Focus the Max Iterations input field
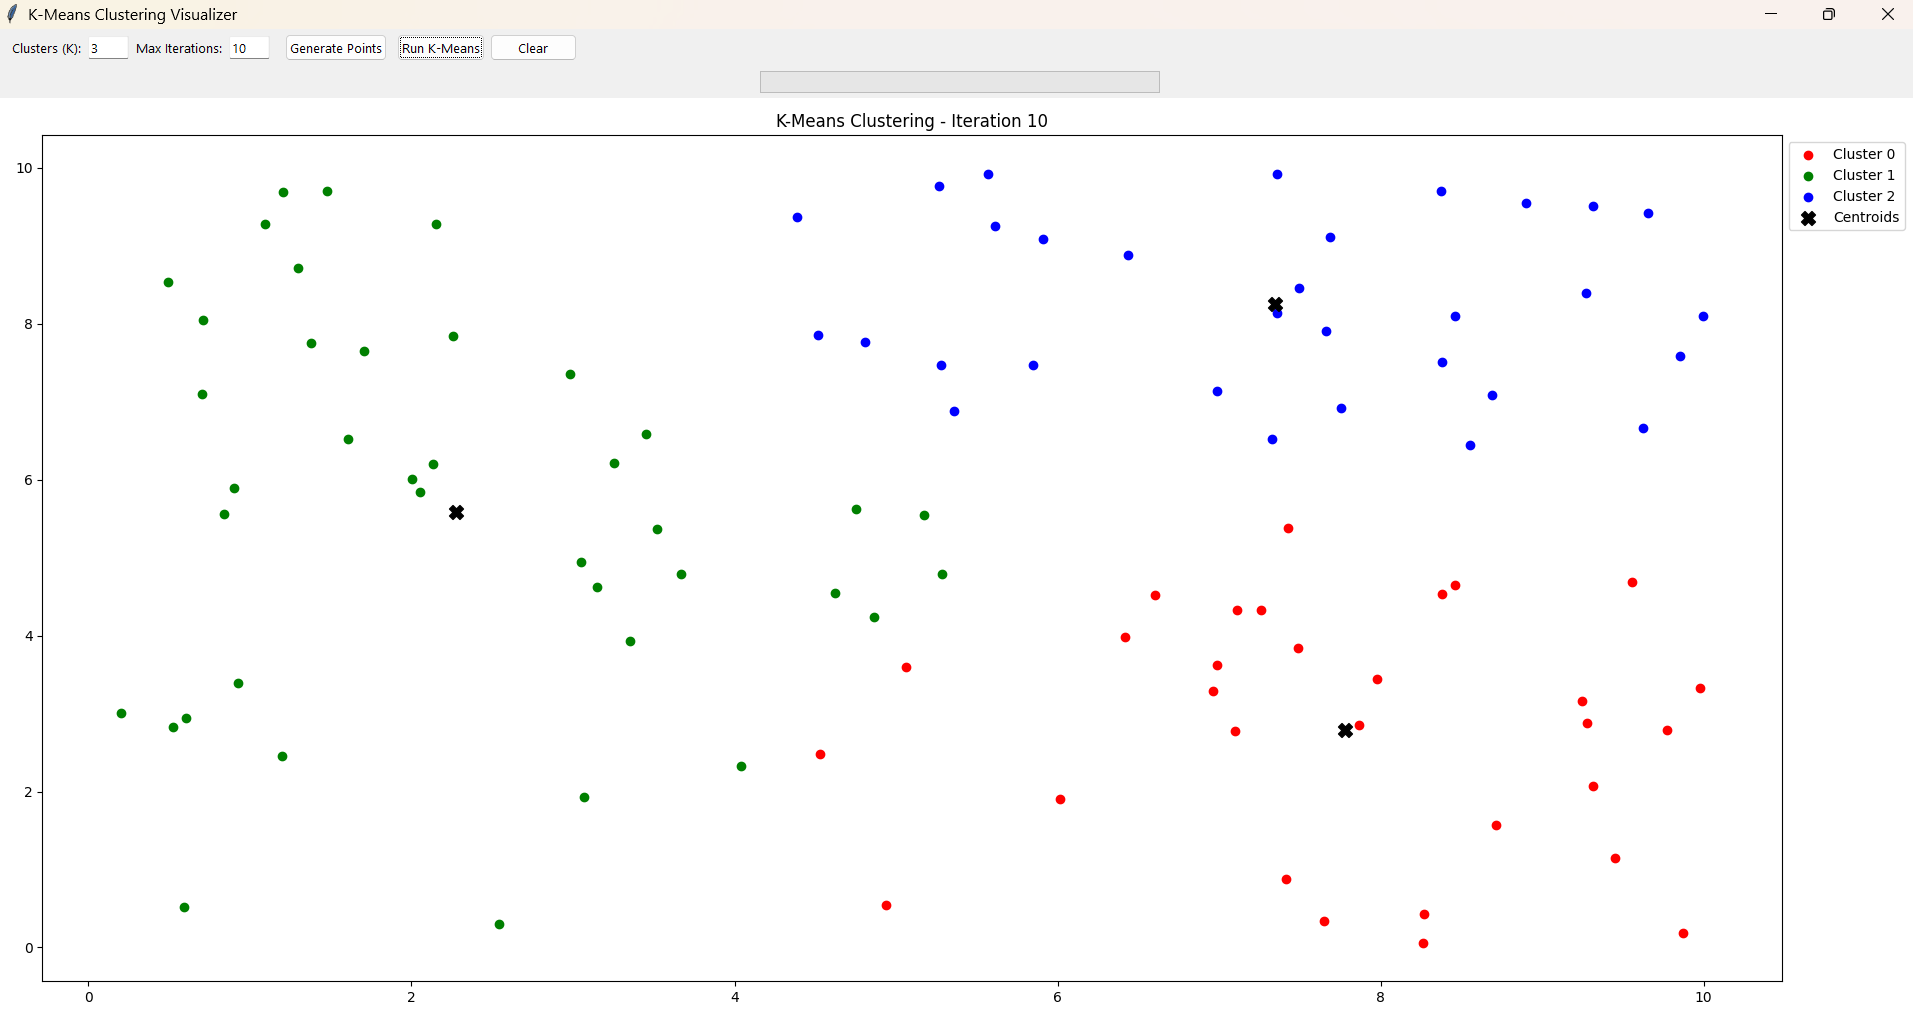Screen dimensions: 1913x1014 click(x=248, y=48)
